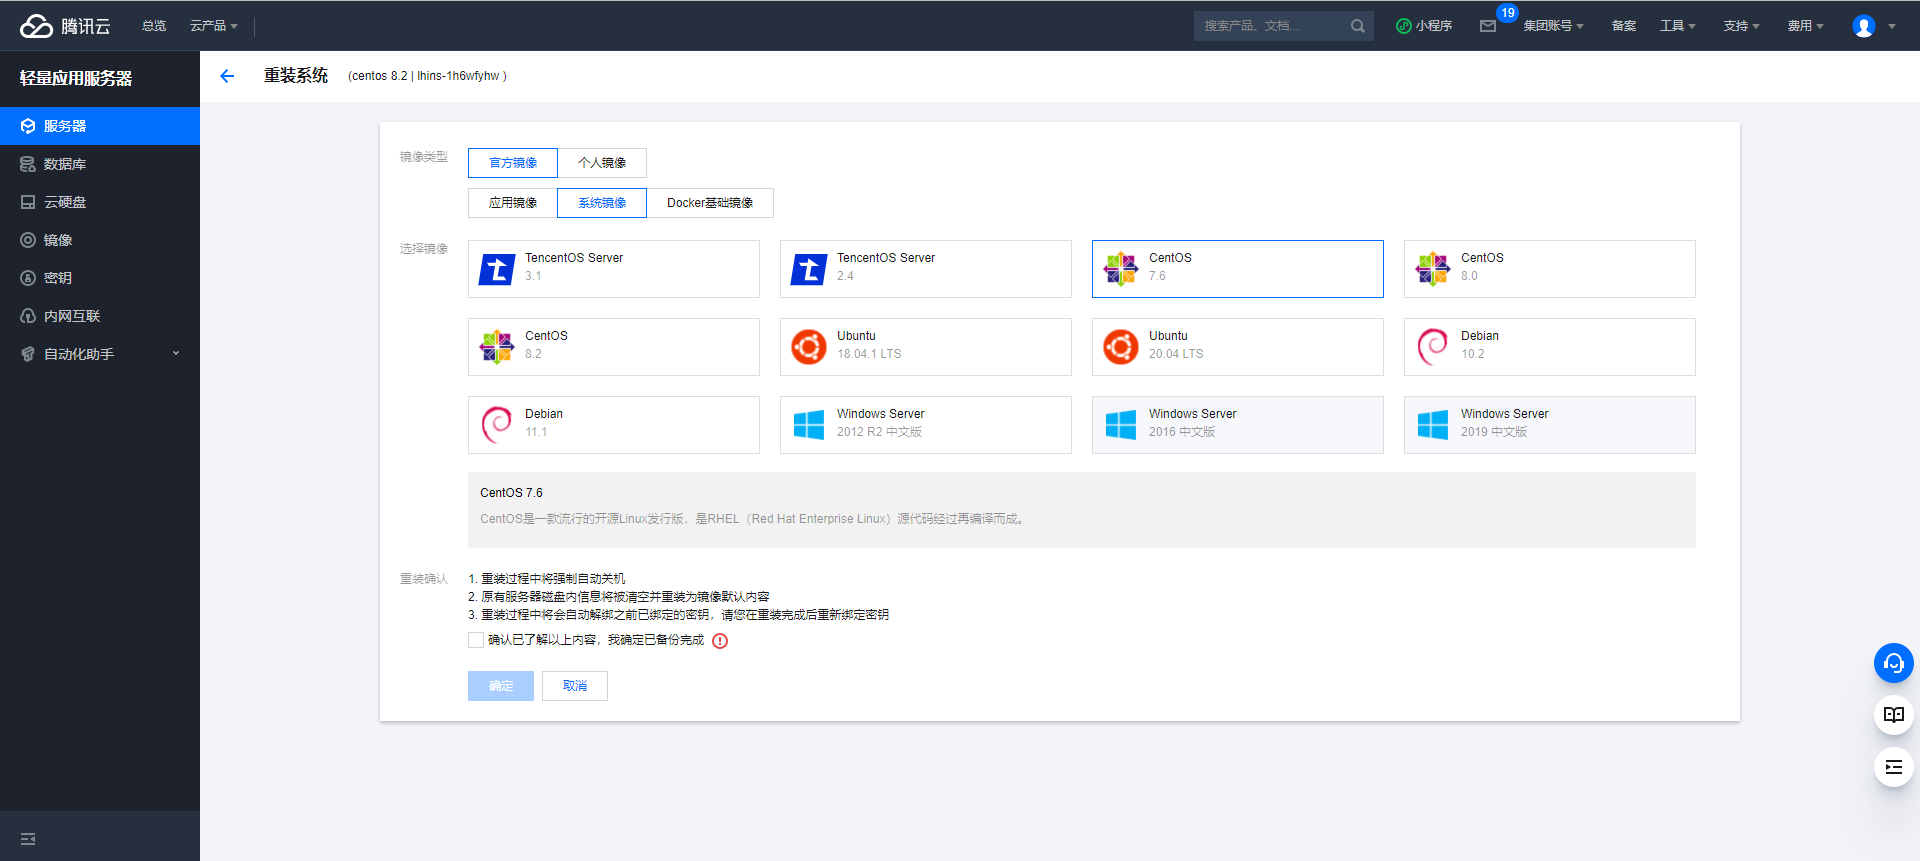
Task: Select Windows Server 2012 R2 image card
Action: click(926, 425)
